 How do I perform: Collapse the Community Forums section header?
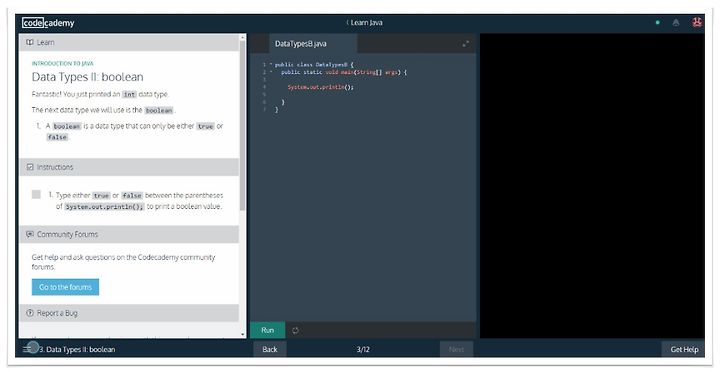pos(129,234)
